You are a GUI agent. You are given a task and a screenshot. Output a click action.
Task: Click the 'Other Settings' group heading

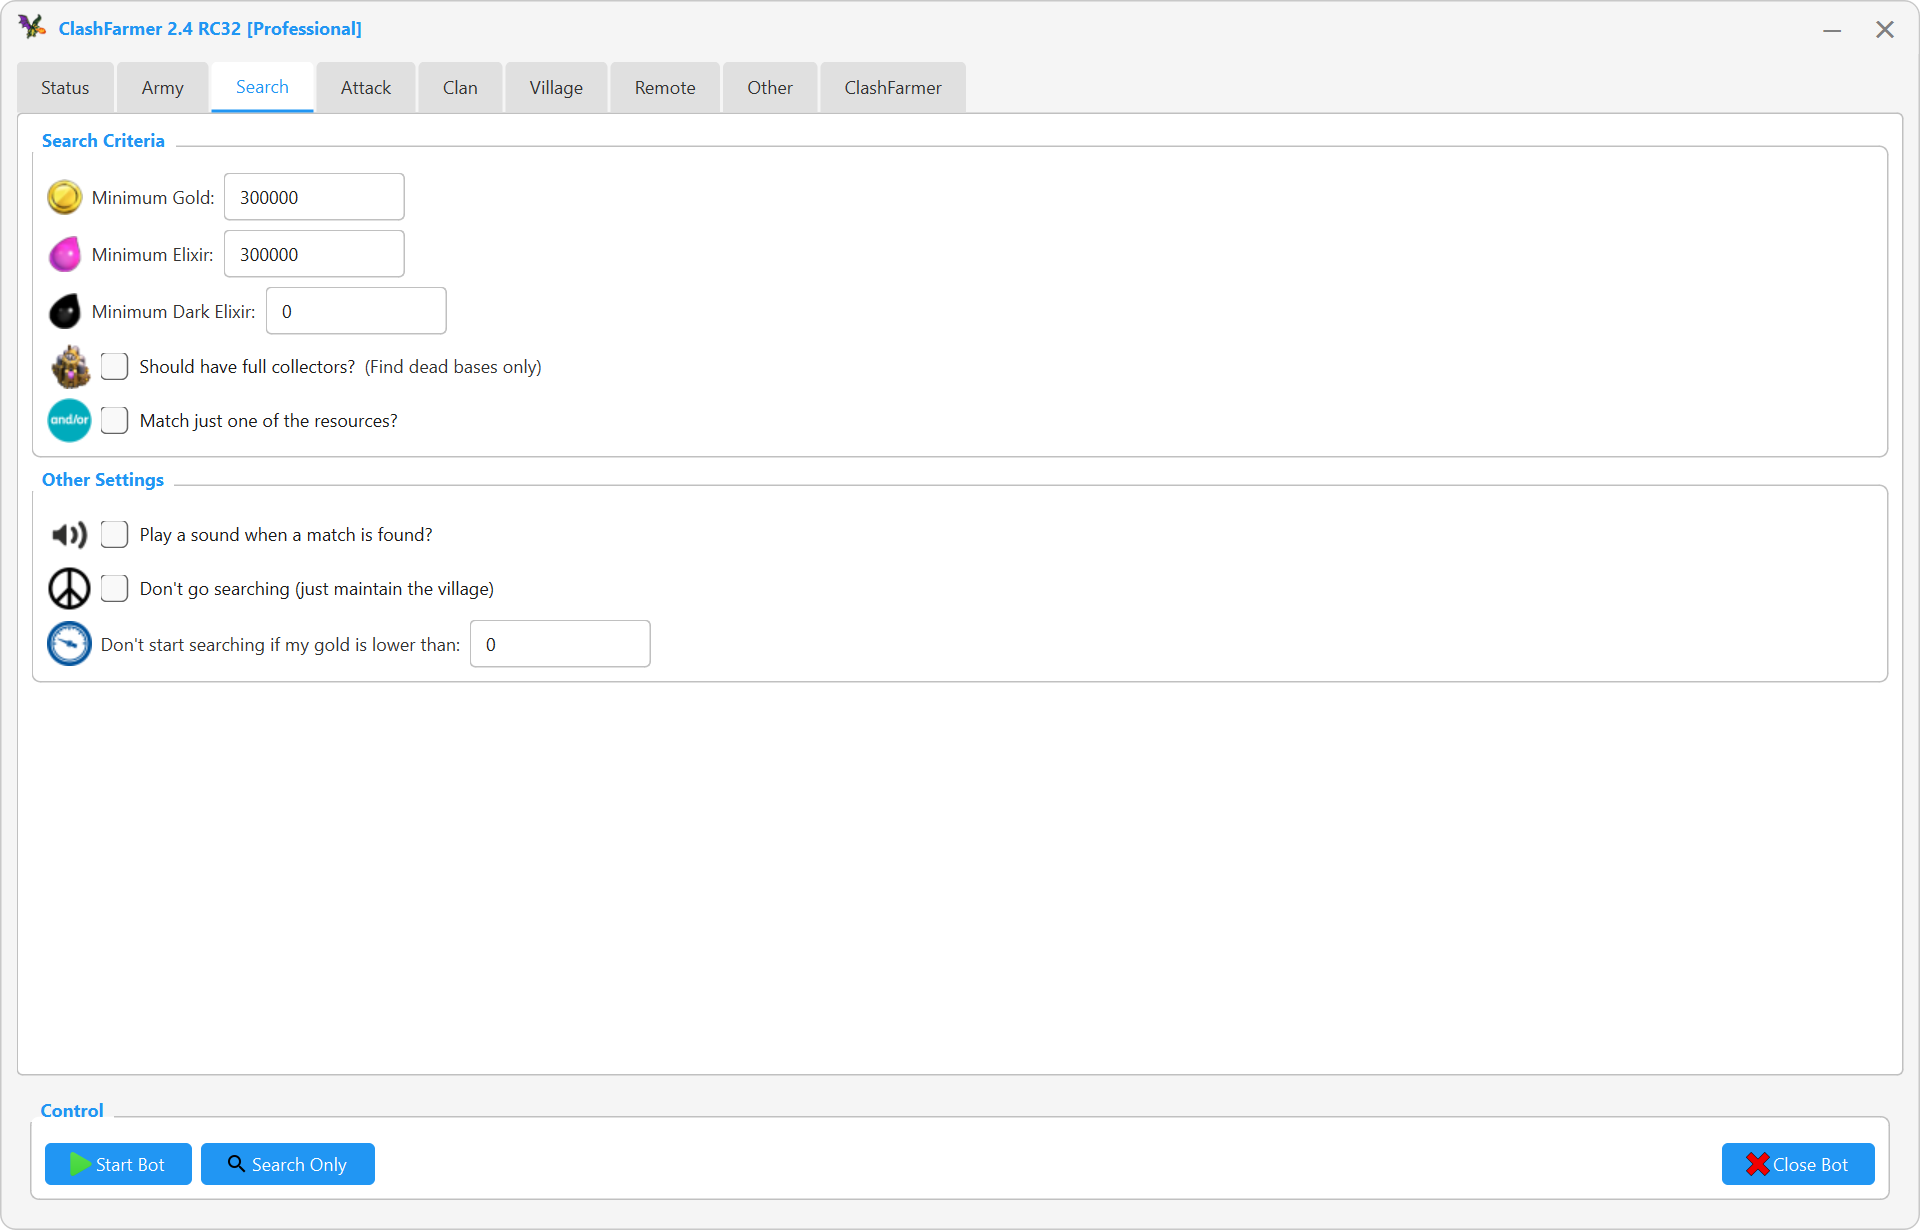pos(103,480)
